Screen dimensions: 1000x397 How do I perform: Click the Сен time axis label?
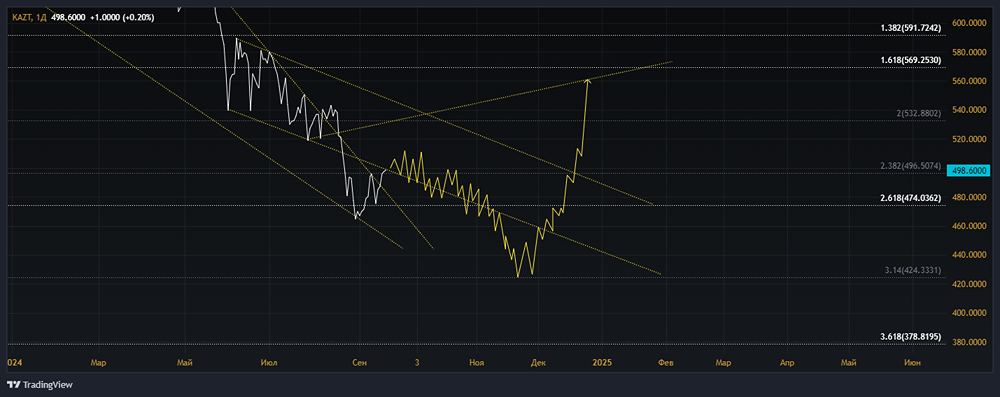click(360, 363)
